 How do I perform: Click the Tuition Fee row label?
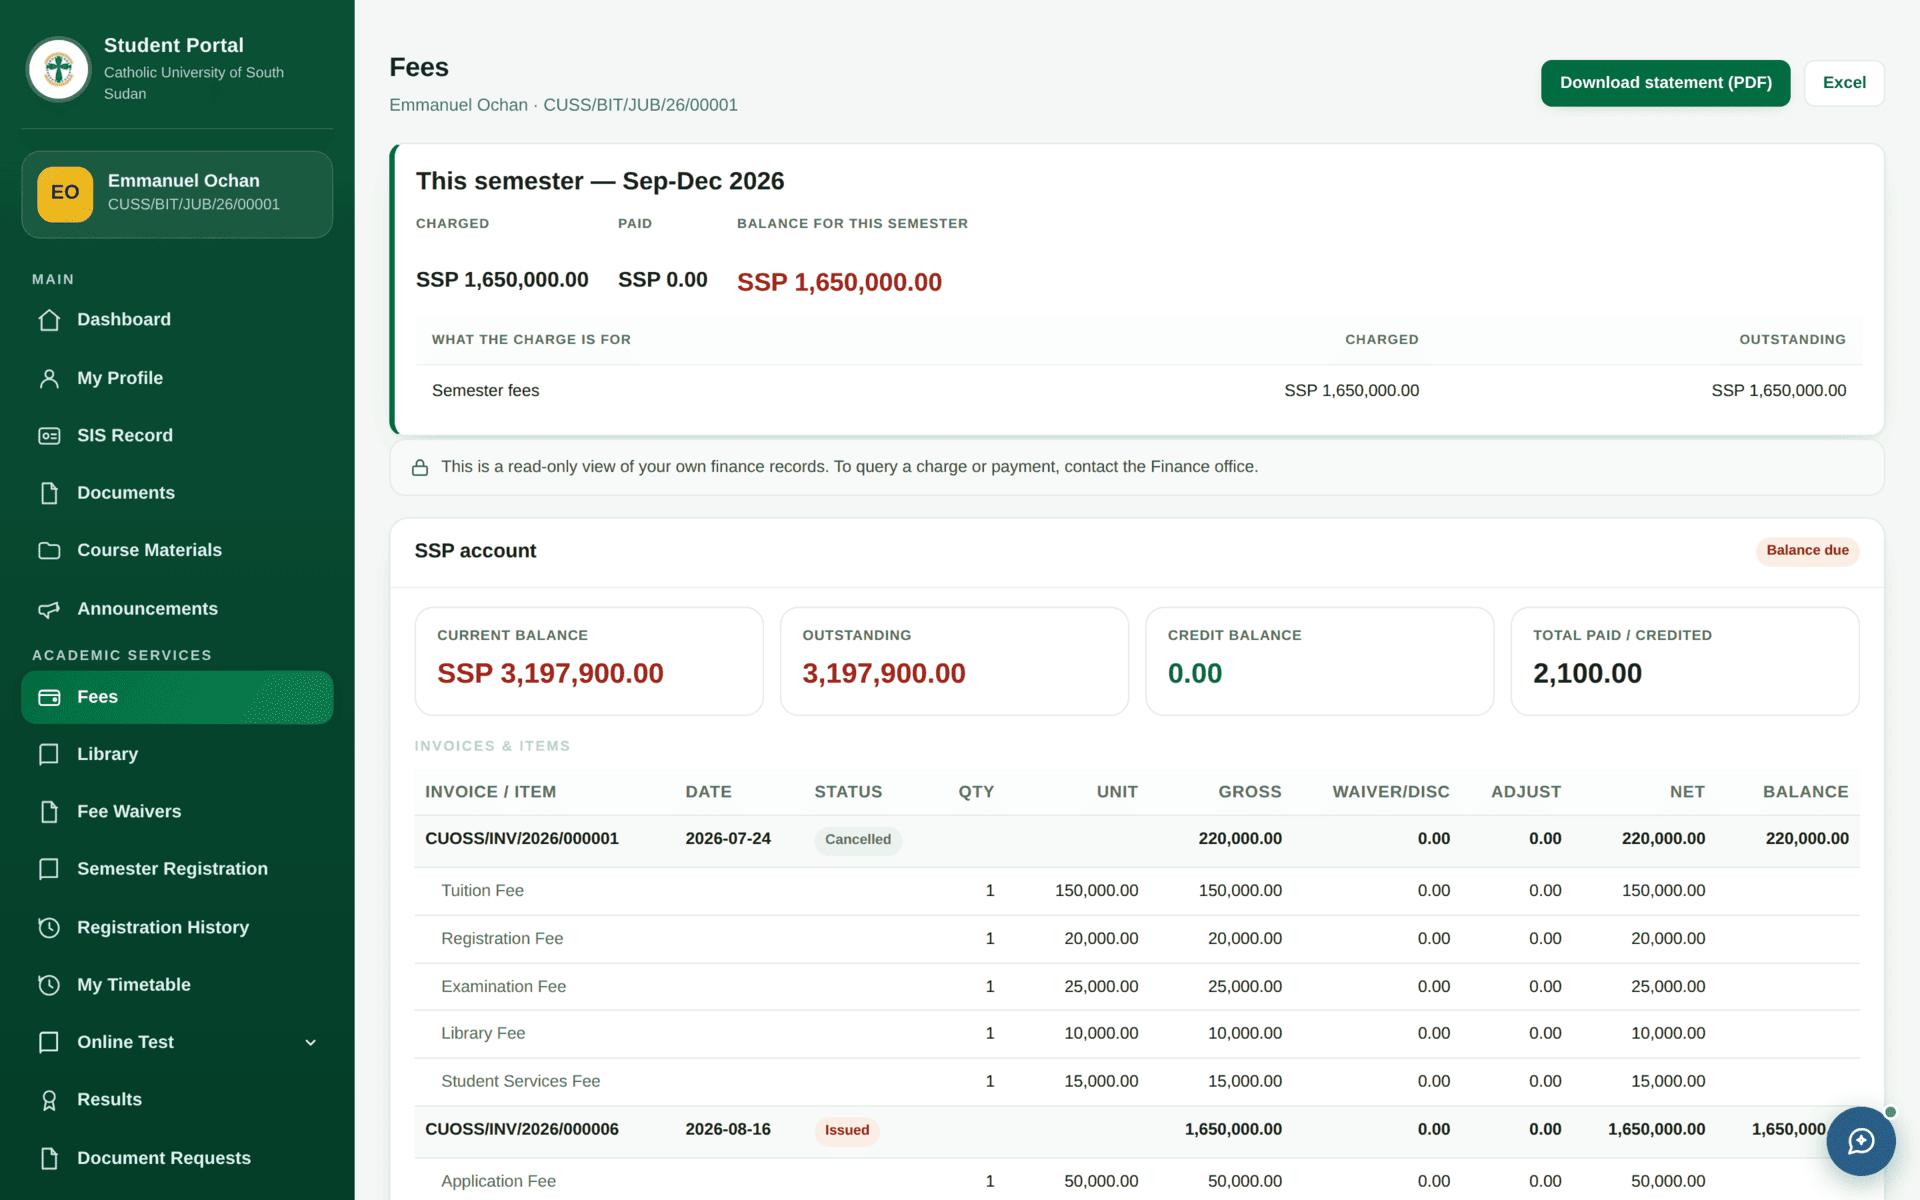tap(482, 890)
